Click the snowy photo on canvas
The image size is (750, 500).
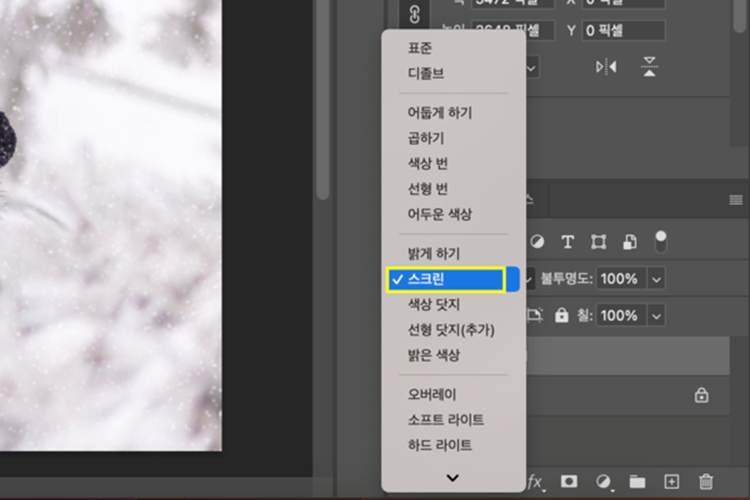(111, 225)
